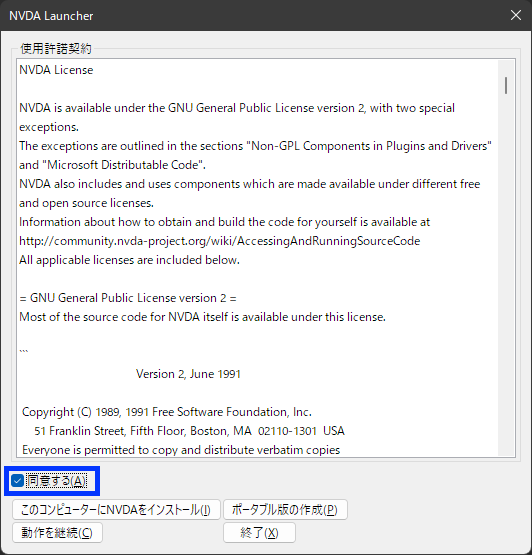Image resolution: width=532 pixels, height=555 pixels.
Task: Click the "exceptions." line
Action: point(49,127)
